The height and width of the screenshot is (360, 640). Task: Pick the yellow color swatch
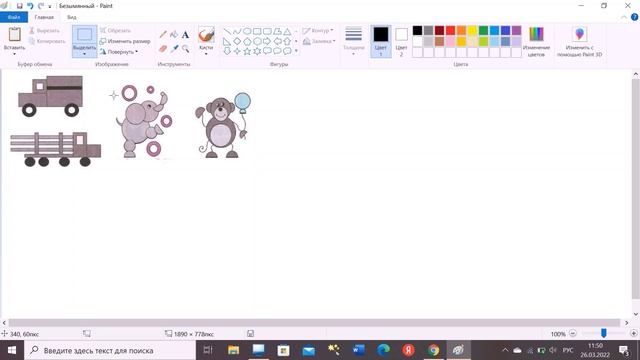[472, 31]
